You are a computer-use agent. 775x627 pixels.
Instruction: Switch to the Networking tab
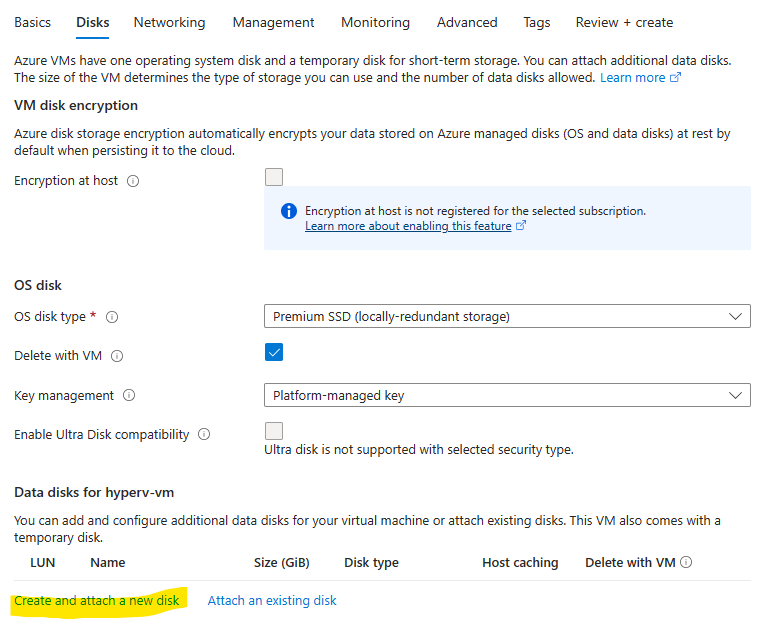coord(169,22)
